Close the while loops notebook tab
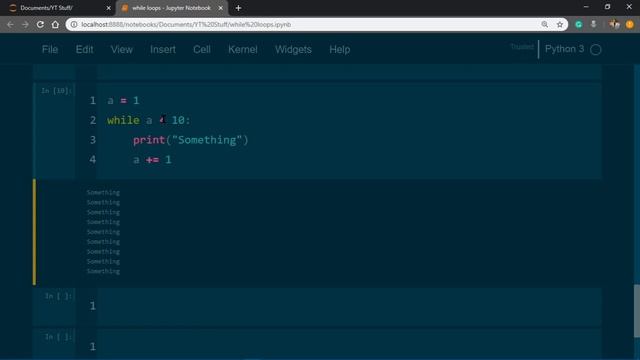640x360 pixels. click(220, 8)
